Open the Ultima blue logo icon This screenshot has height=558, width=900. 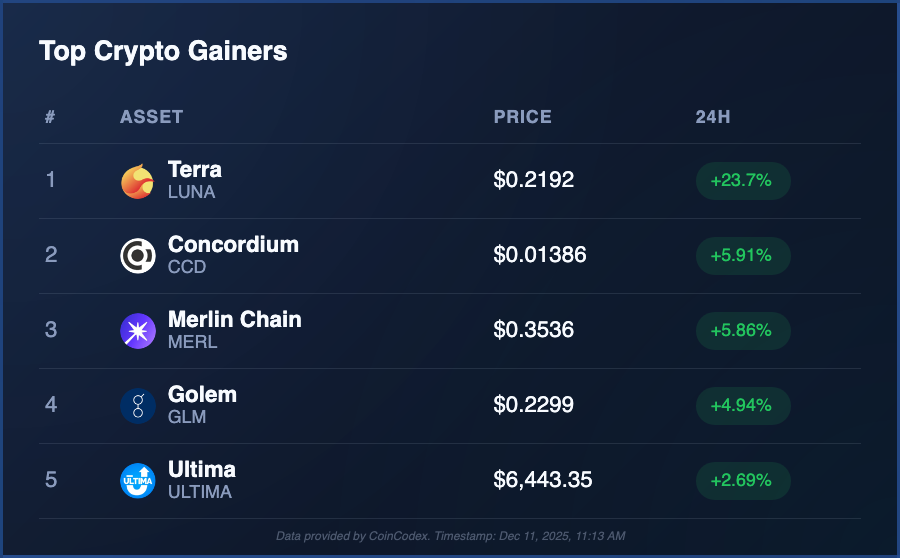[137, 481]
